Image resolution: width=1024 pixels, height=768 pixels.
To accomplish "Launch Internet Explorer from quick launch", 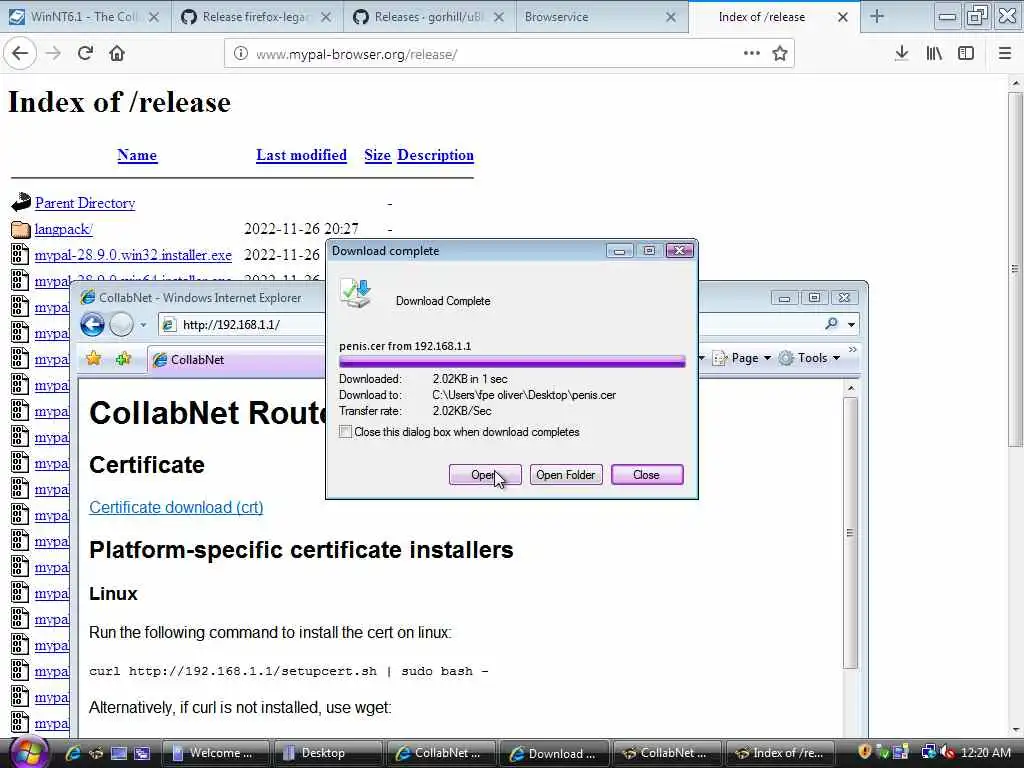I will (x=72, y=753).
